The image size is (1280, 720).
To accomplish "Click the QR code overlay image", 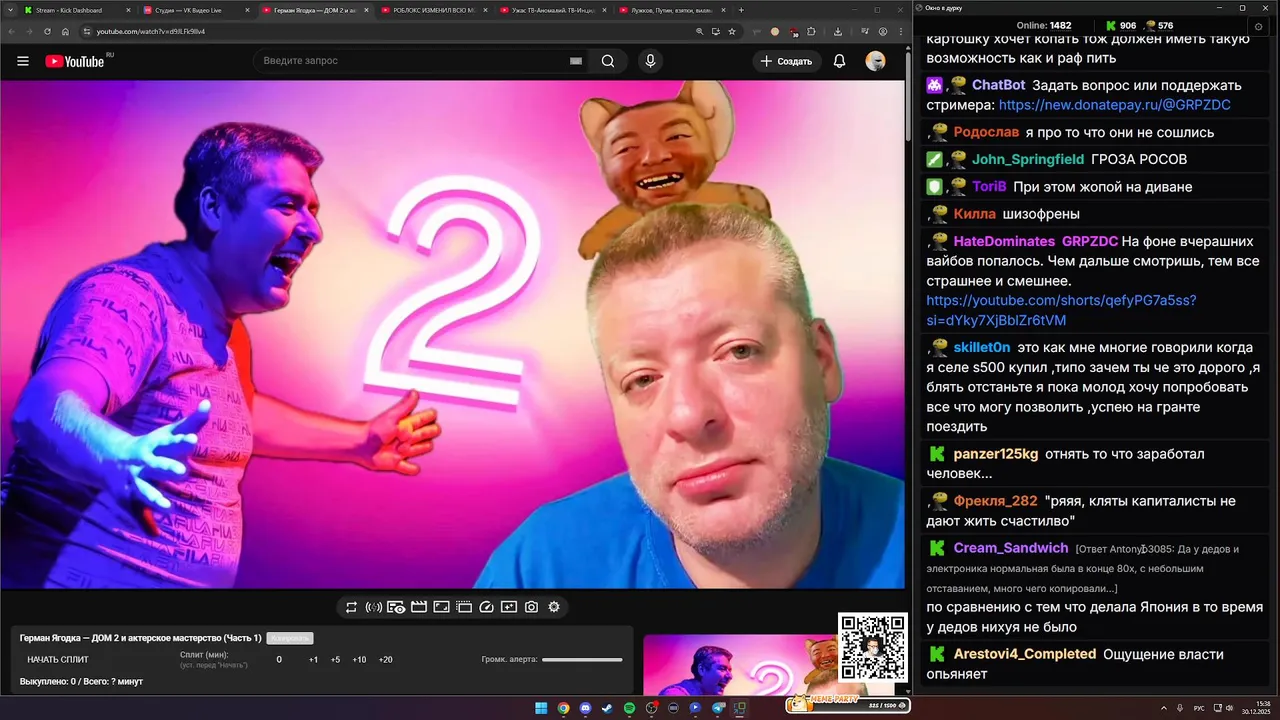I will pos(872,648).
